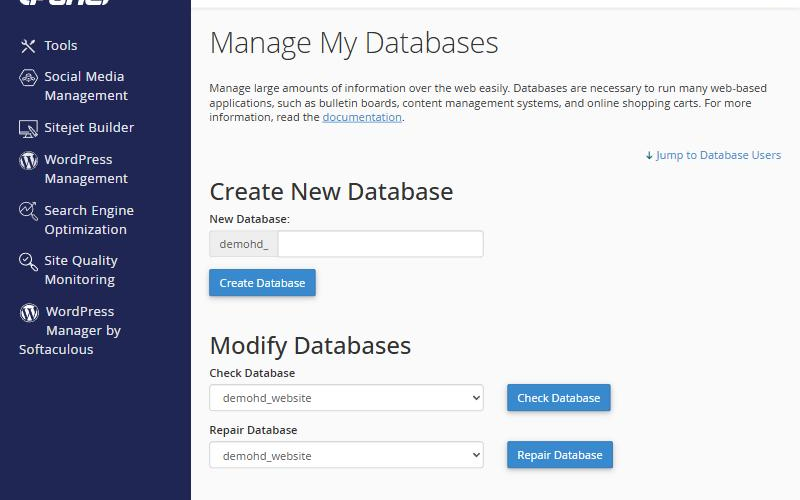The image size is (800, 500).
Task: Open WordPress Management sidebar item
Action: (x=86, y=169)
